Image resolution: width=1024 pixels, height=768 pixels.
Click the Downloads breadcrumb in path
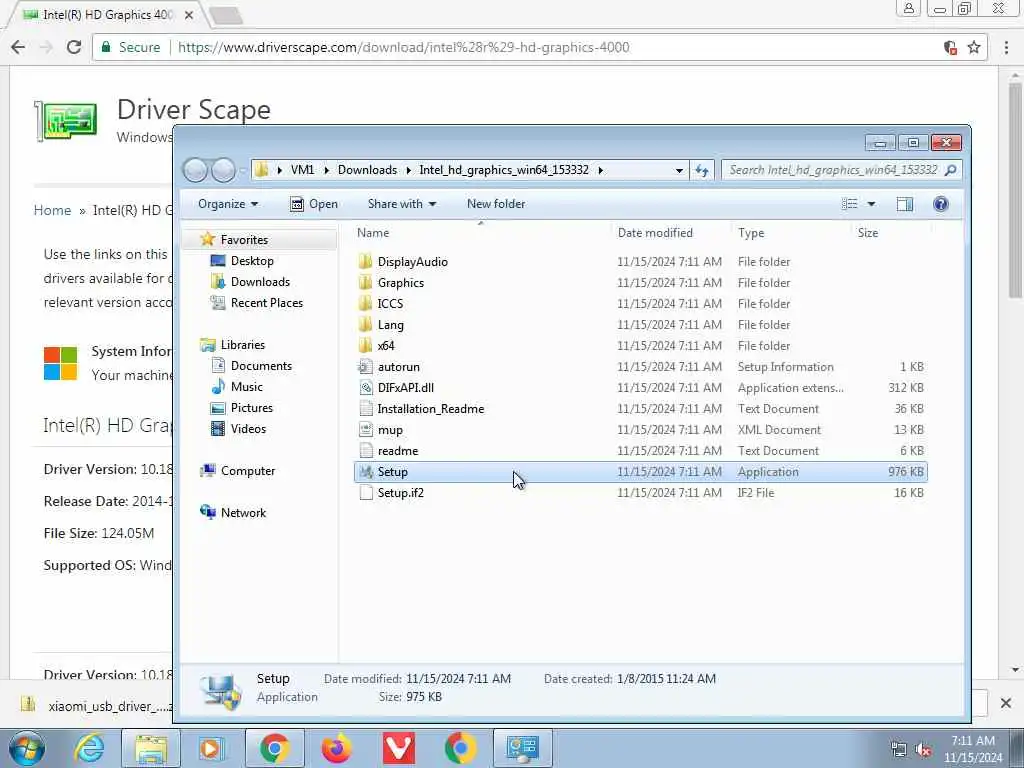(367, 170)
